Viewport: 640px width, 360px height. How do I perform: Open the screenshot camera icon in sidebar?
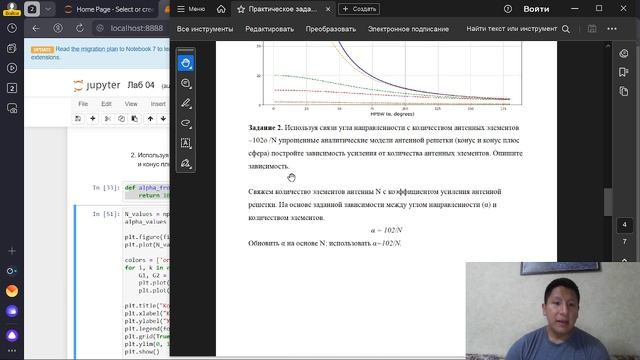click(12, 109)
